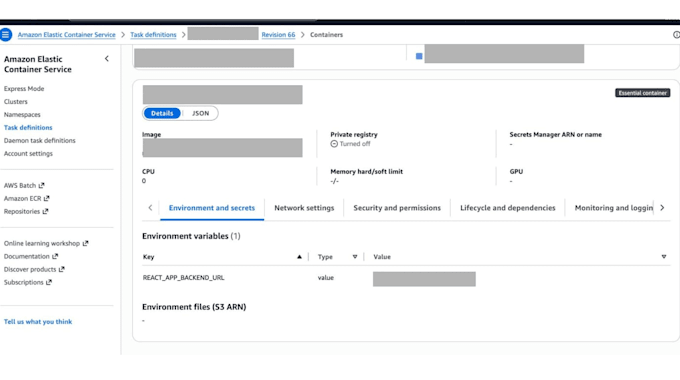Open Express Mode in the sidebar

[24, 88]
